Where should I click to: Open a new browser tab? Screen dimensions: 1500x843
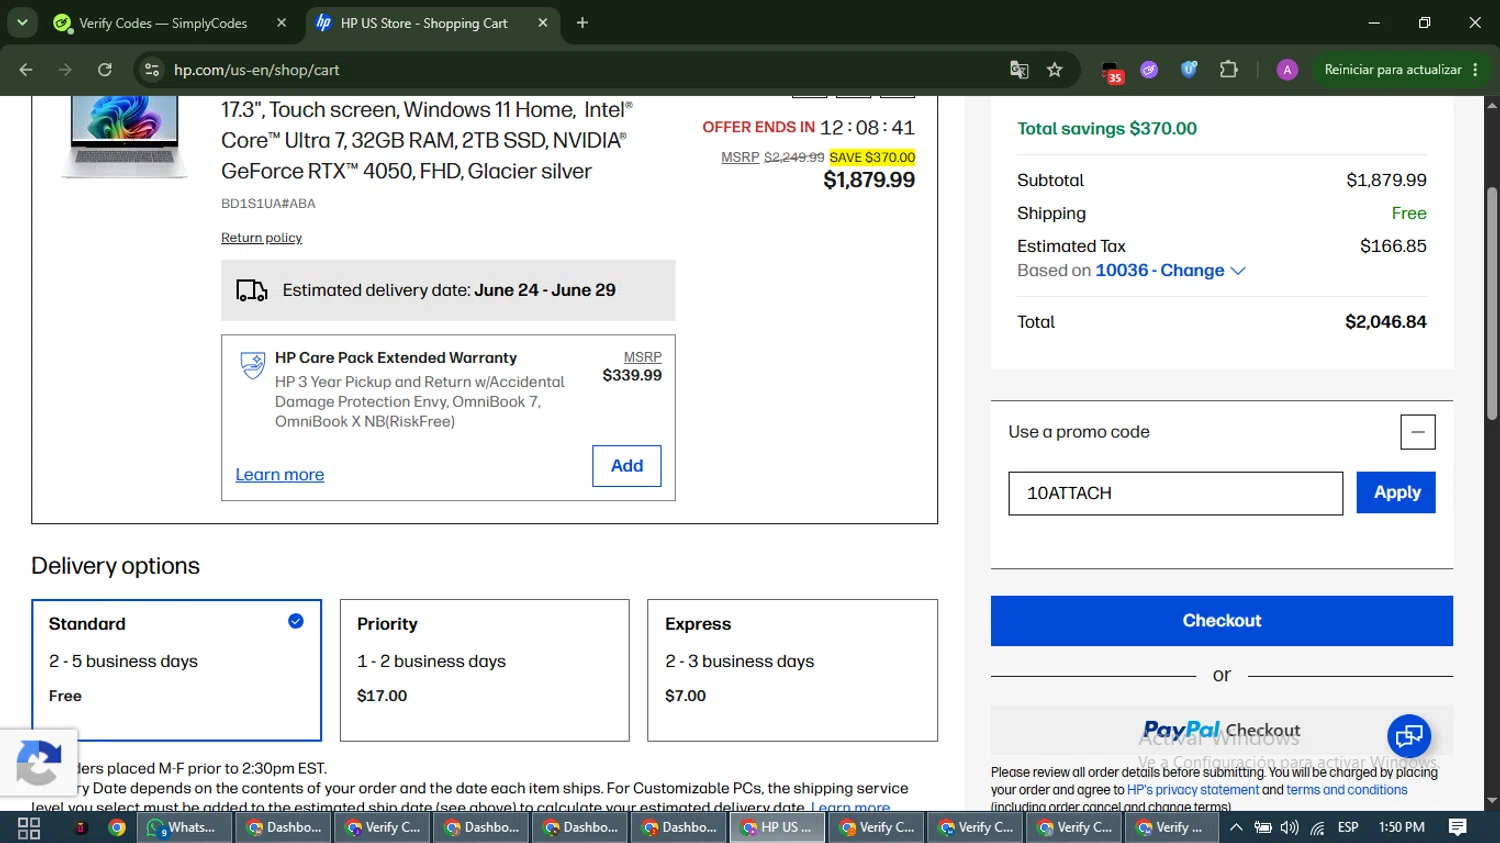(582, 23)
